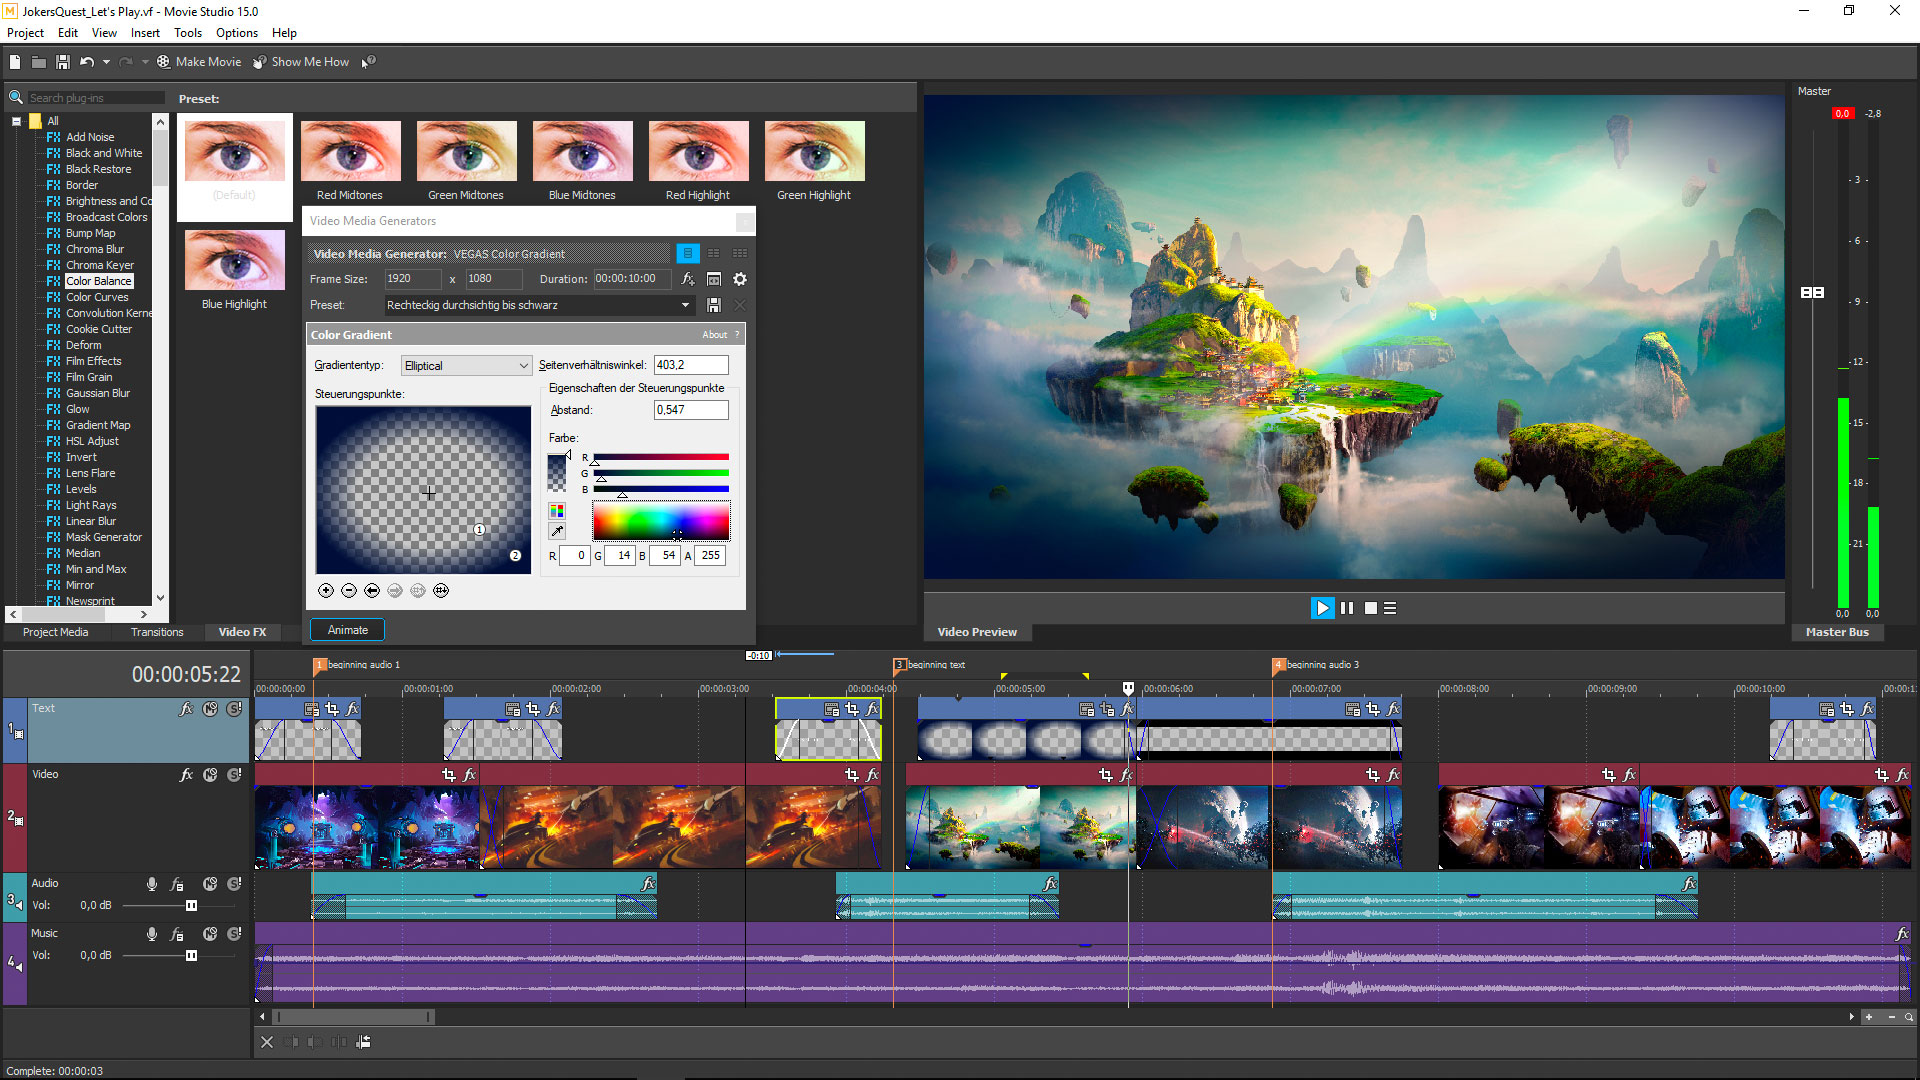
Task: Open the Options menu
Action: (236, 32)
